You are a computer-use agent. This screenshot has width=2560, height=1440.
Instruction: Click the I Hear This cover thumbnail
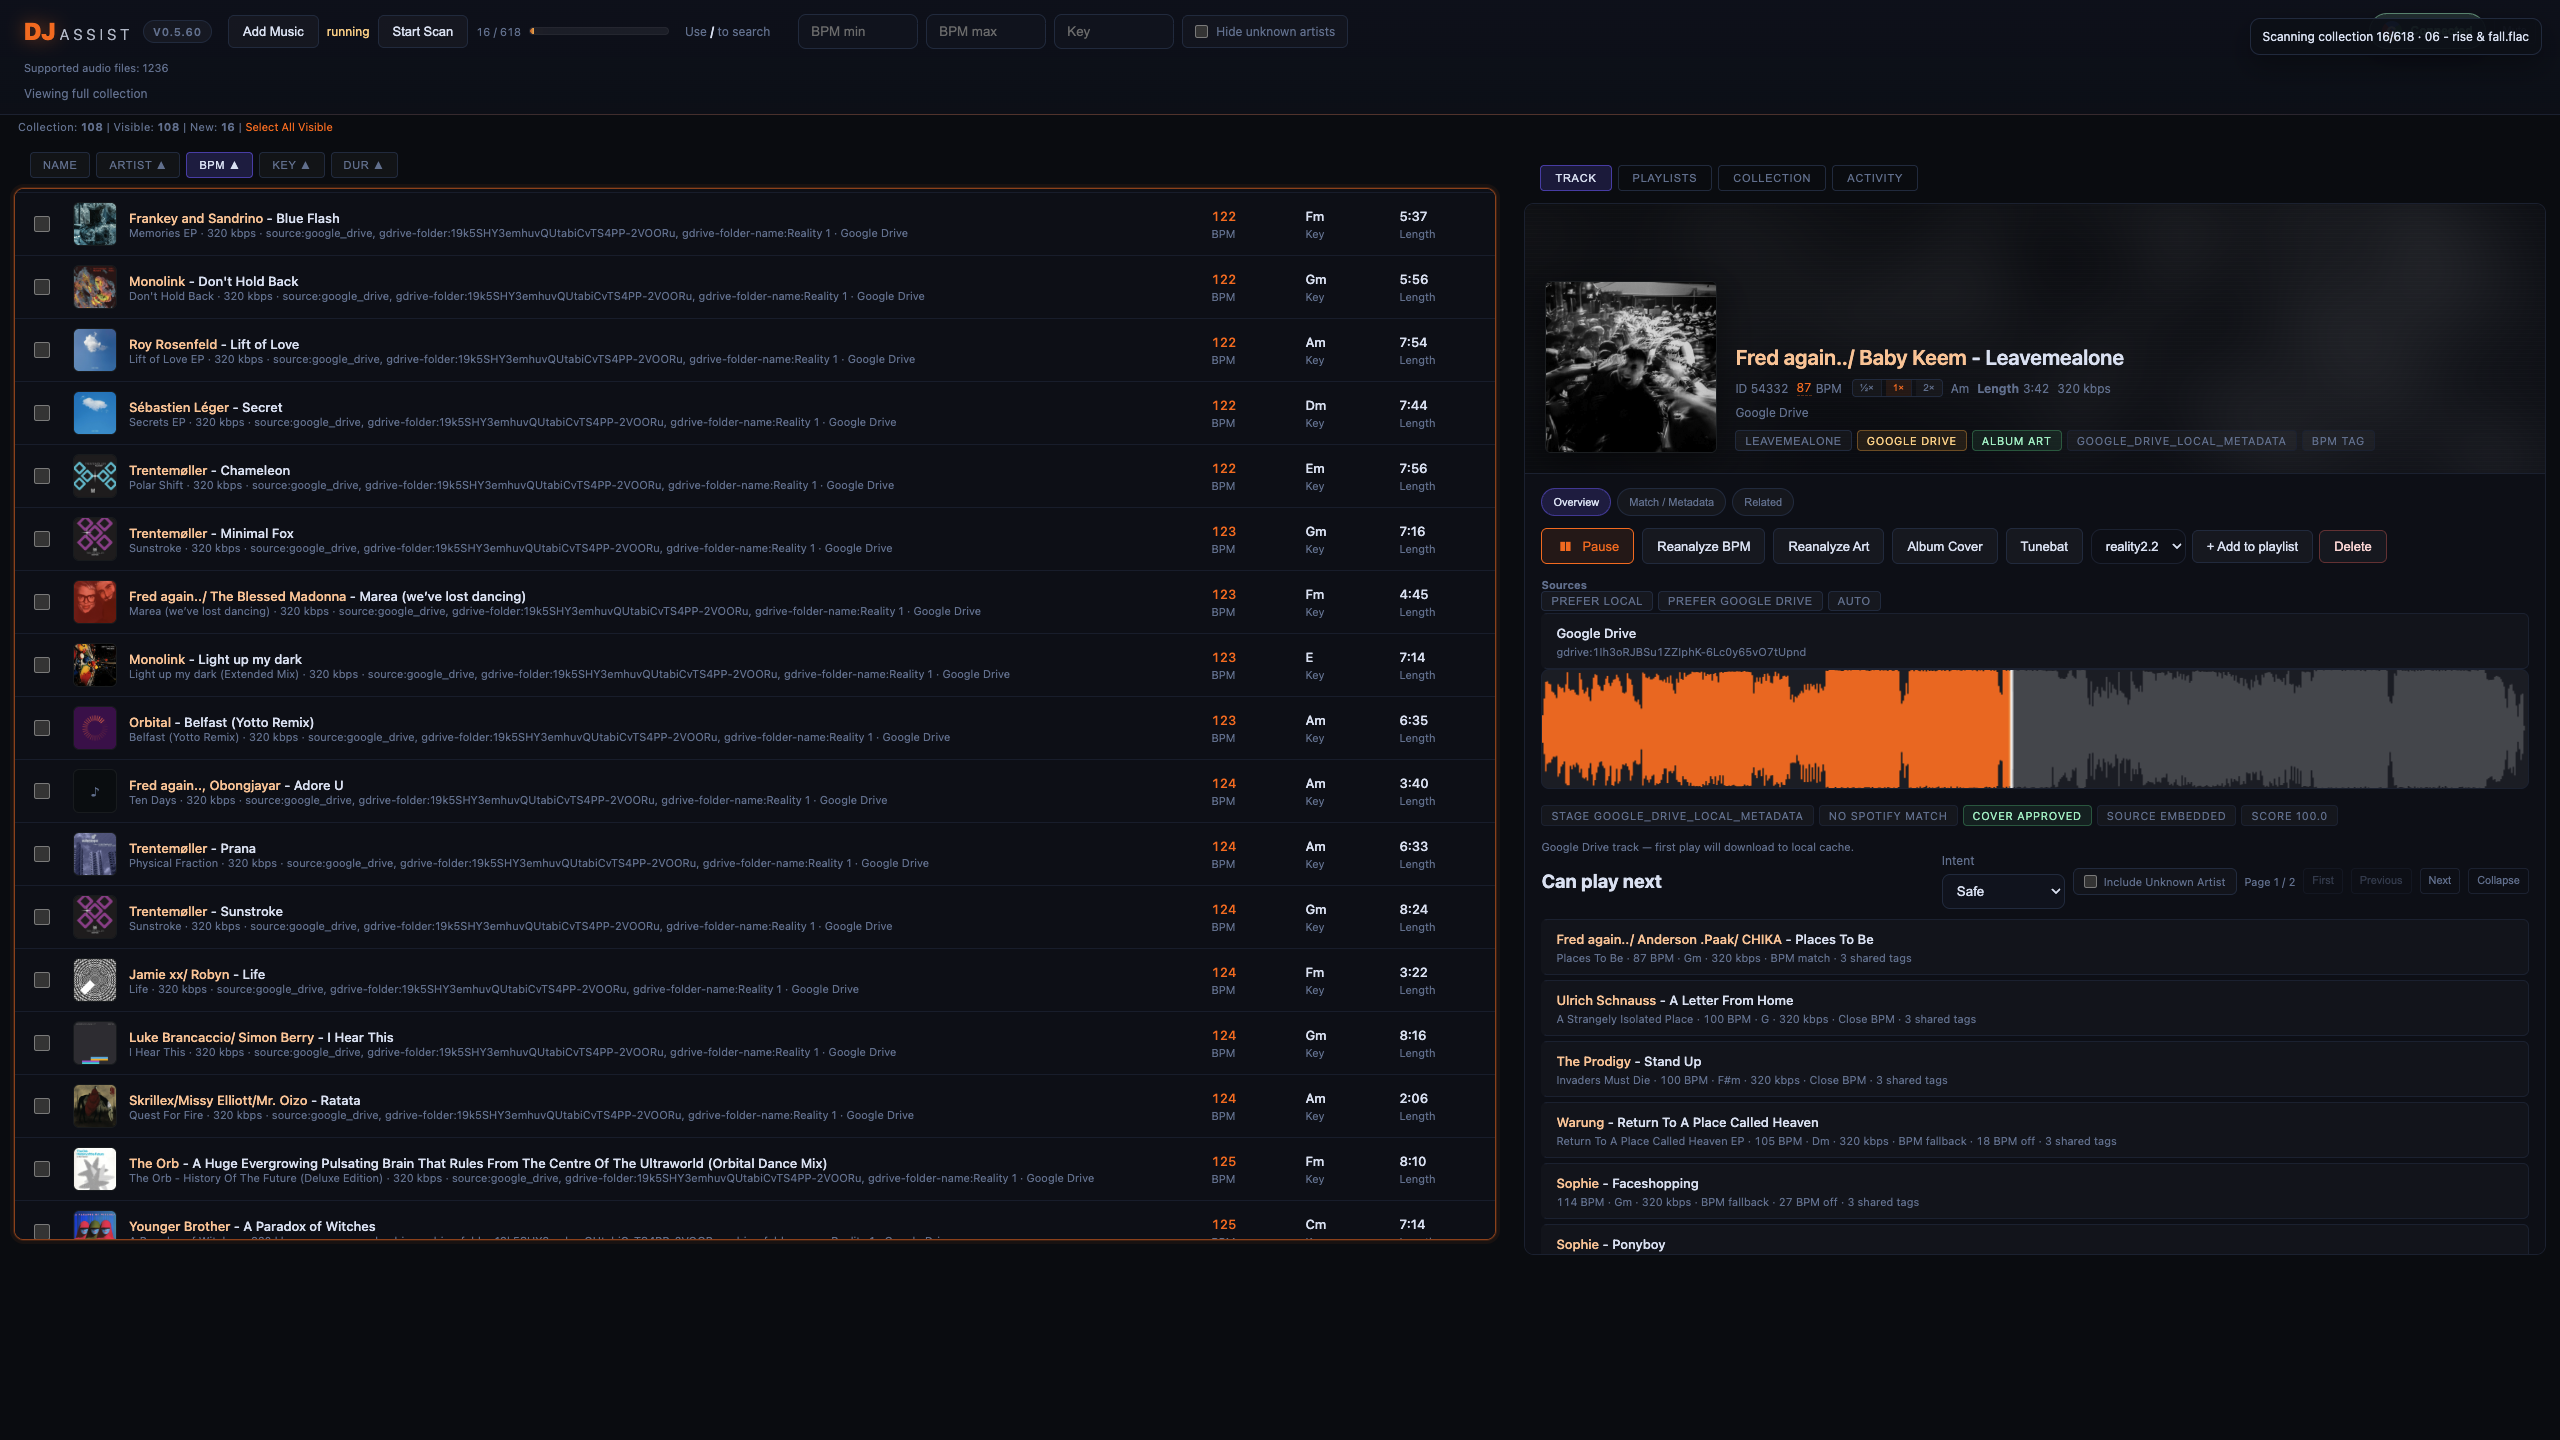(x=95, y=1043)
